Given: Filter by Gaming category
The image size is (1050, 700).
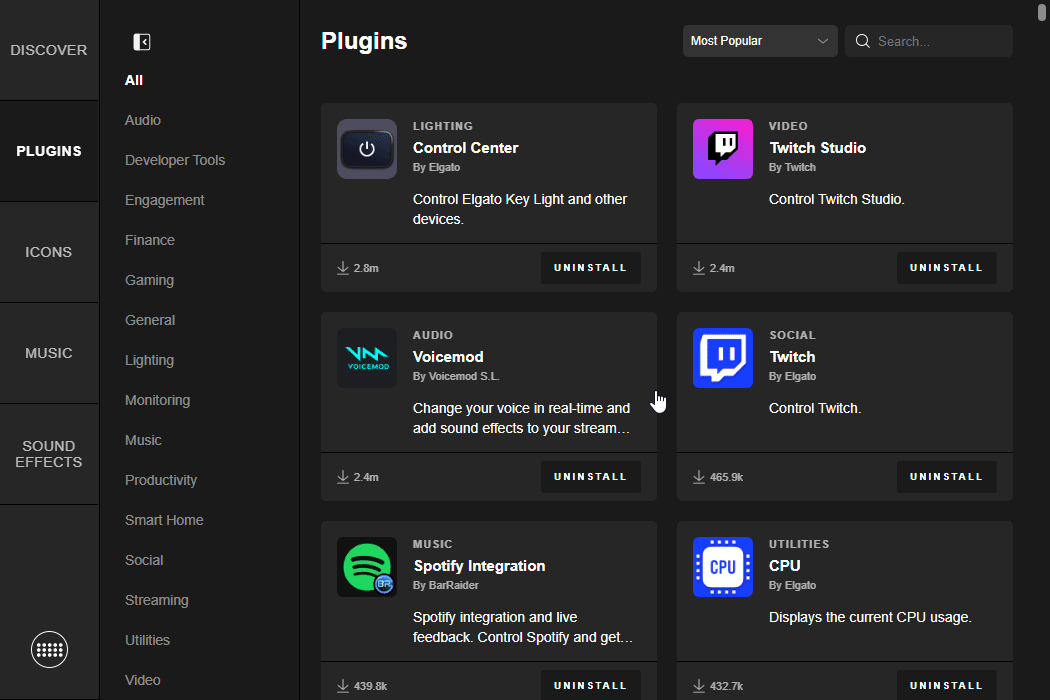Looking at the screenshot, I should [149, 281].
